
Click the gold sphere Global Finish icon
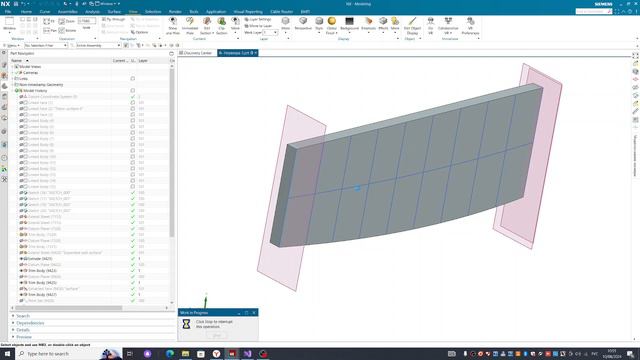pyautogui.click(x=331, y=21)
